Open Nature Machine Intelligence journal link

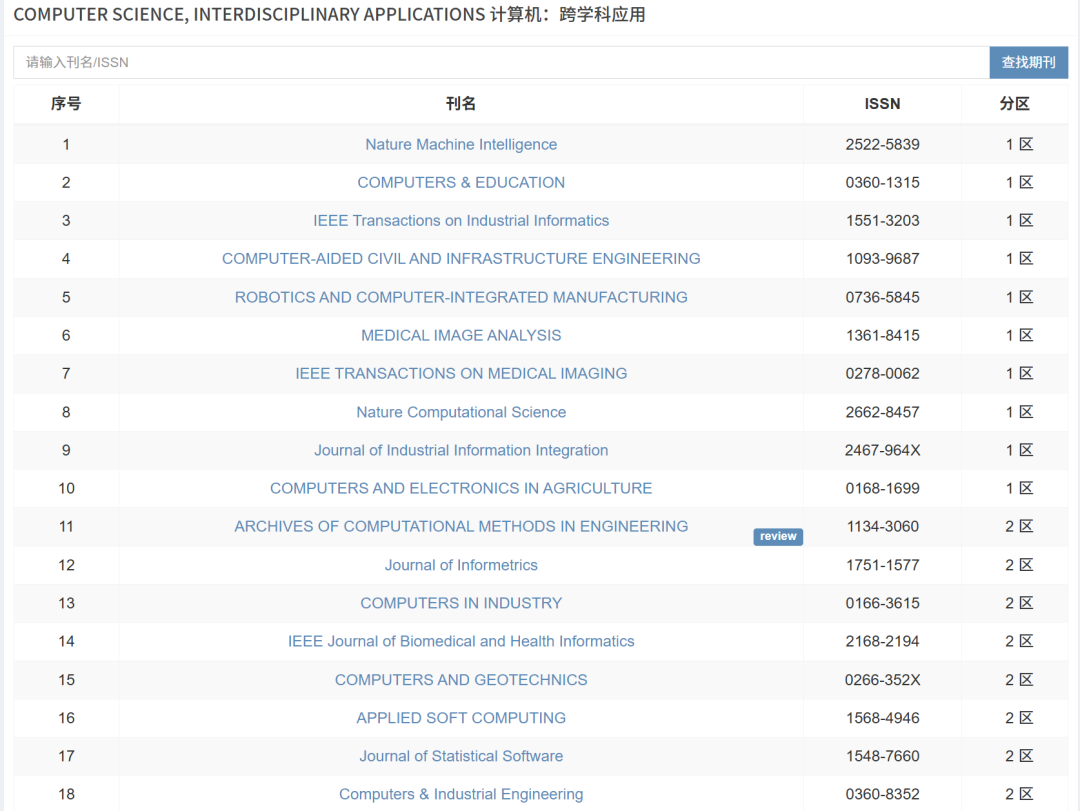click(x=461, y=145)
